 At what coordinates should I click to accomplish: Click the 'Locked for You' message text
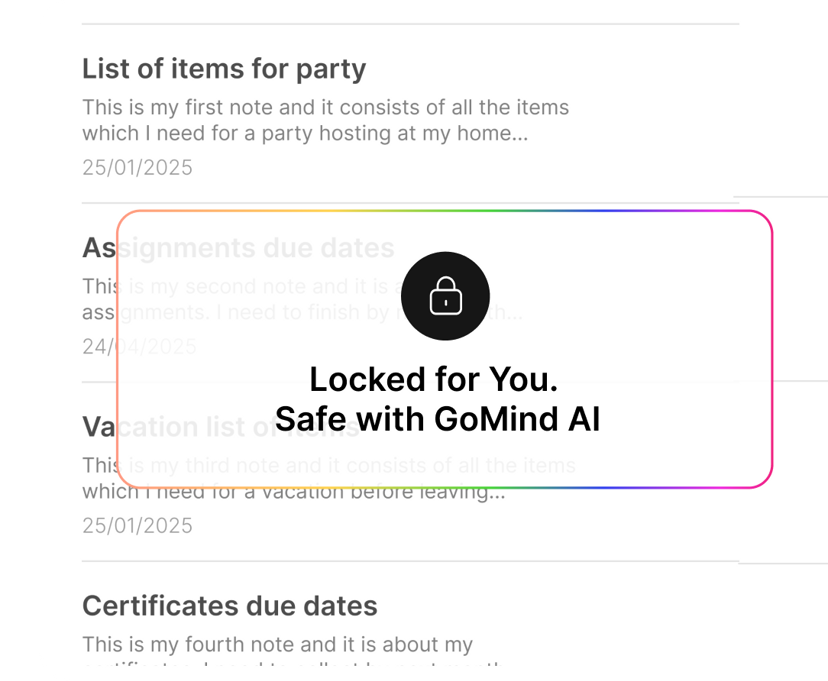435,379
